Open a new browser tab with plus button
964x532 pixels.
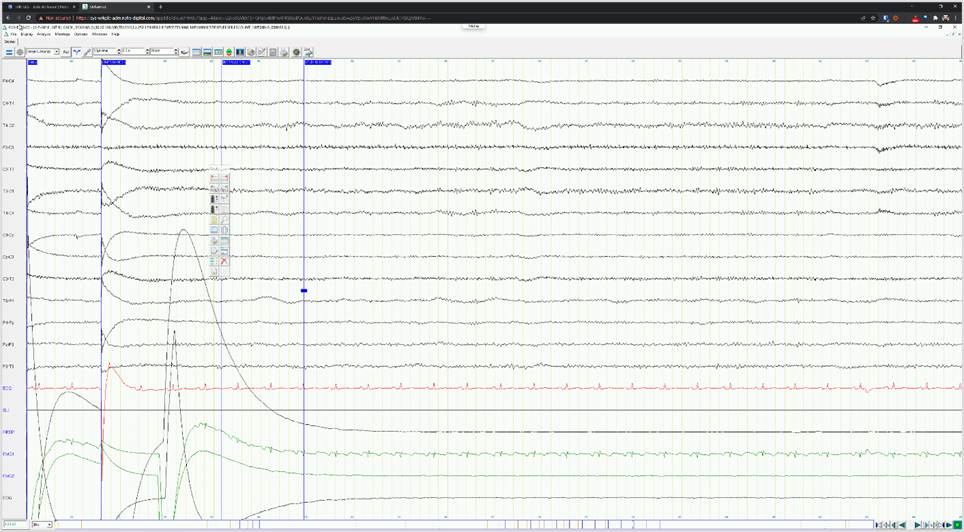point(160,6)
